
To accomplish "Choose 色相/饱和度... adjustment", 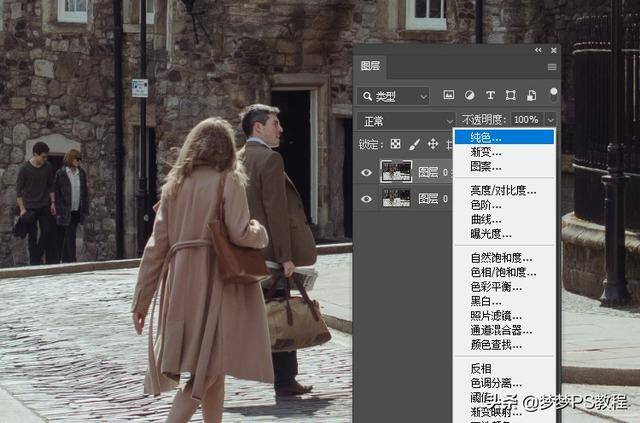I will click(504, 272).
